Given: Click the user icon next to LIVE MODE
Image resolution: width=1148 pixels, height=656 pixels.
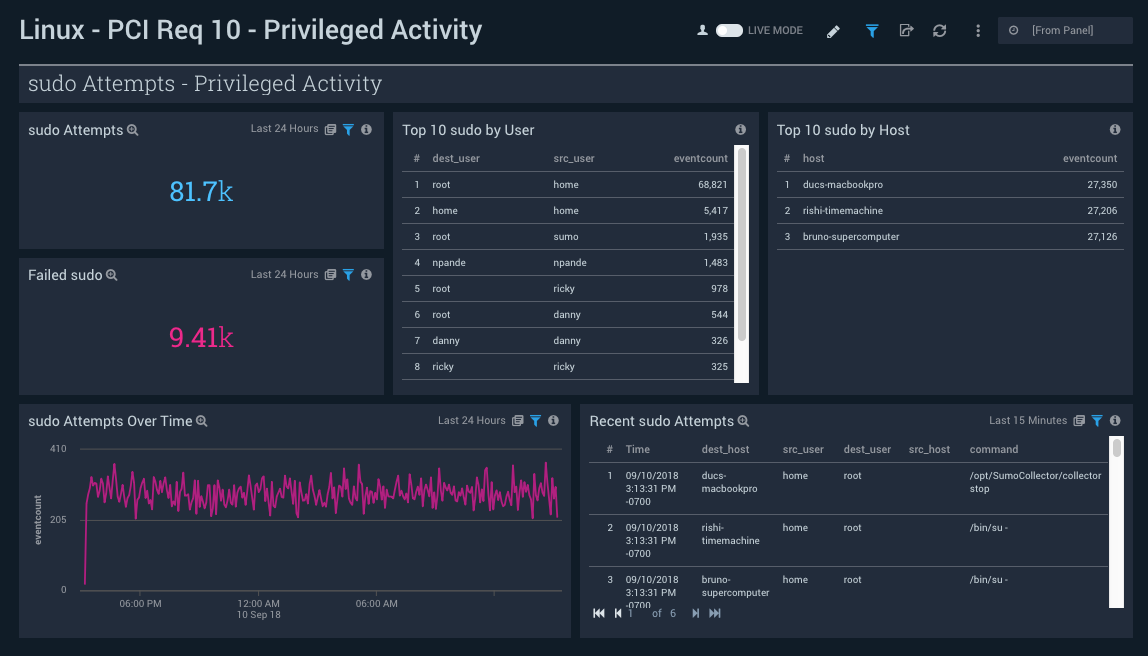Looking at the screenshot, I should 703,30.
